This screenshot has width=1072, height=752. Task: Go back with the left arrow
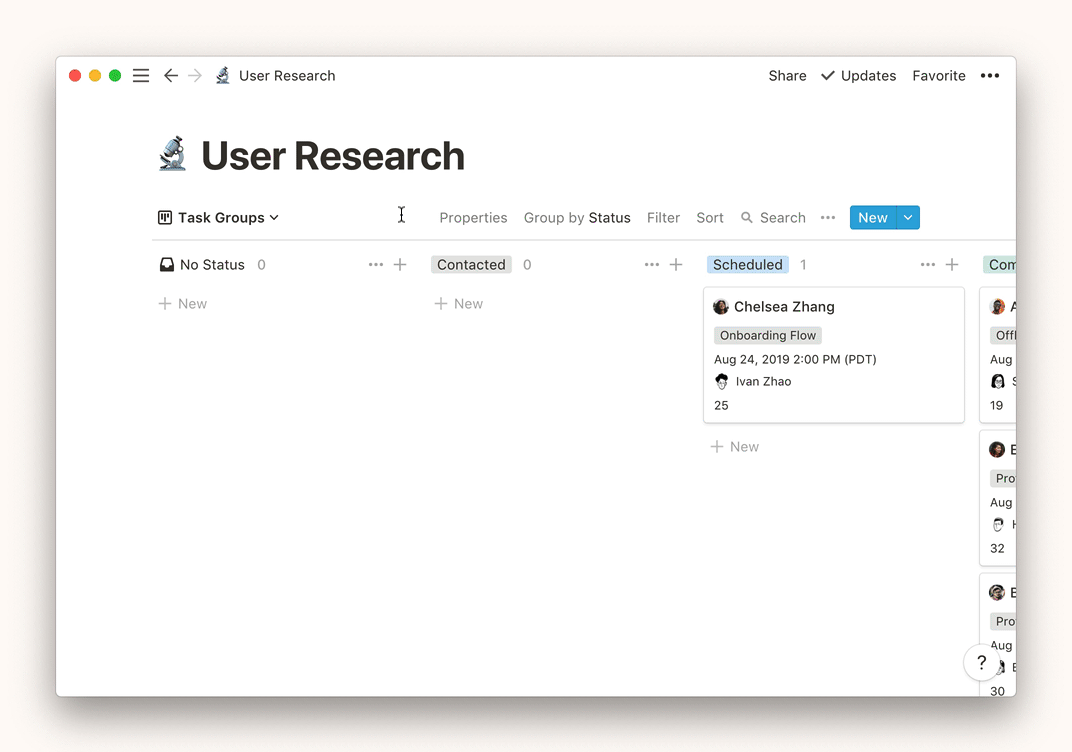[171, 76]
